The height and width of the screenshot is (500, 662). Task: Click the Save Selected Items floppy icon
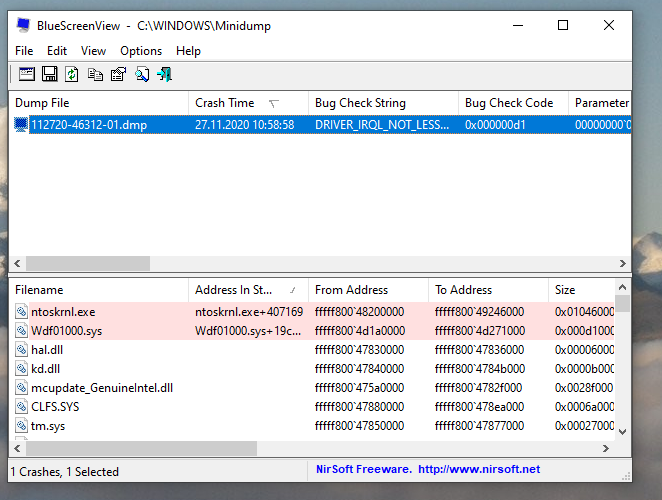[x=49, y=74]
